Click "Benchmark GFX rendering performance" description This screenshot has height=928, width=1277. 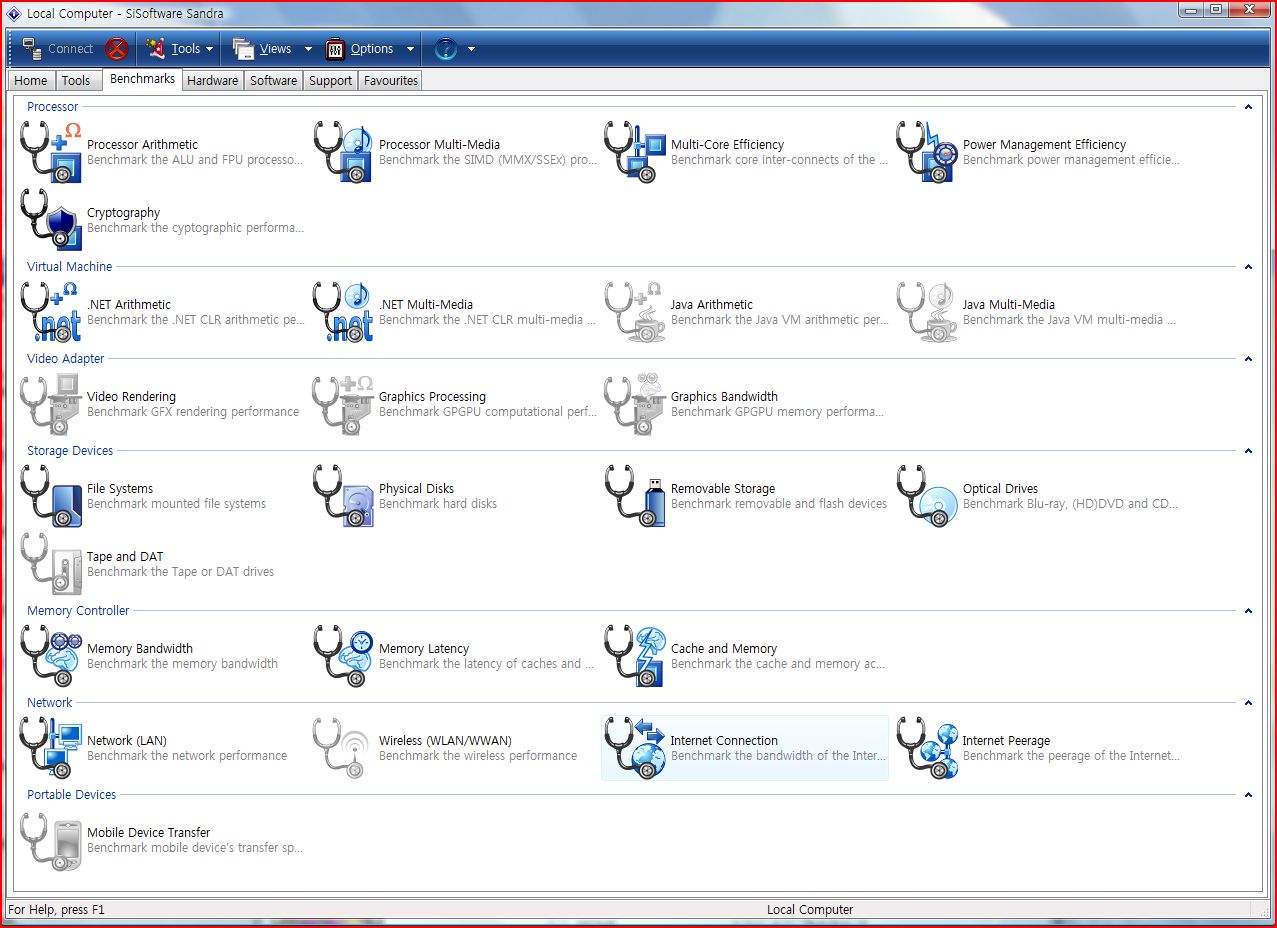(x=193, y=412)
